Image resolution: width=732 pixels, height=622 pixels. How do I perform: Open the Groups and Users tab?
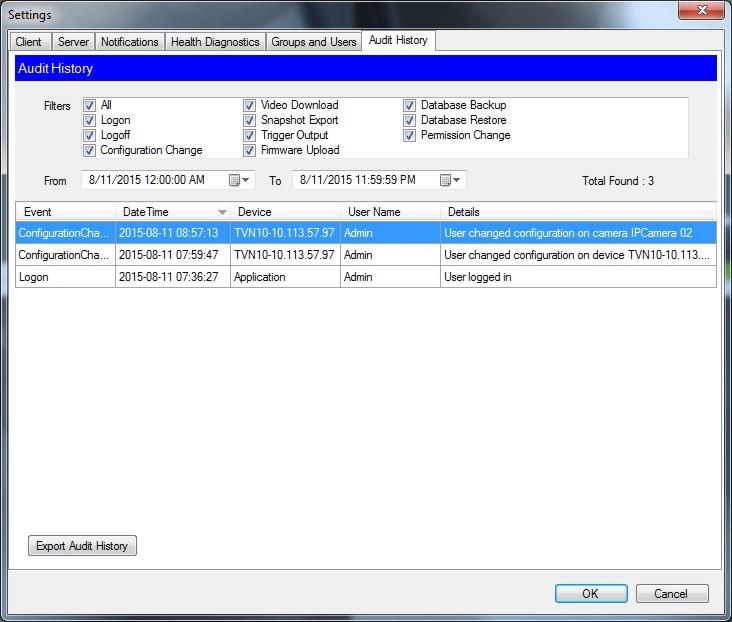pyautogui.click(x=314, y=42)
